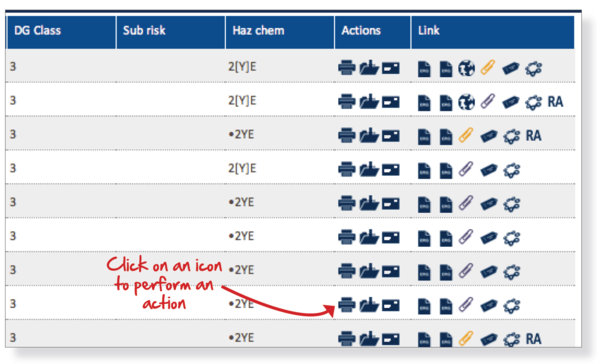Click the molecule icon in the second row
The height and width of the screenshot is (364, 597).
click(x=533, y=103)
